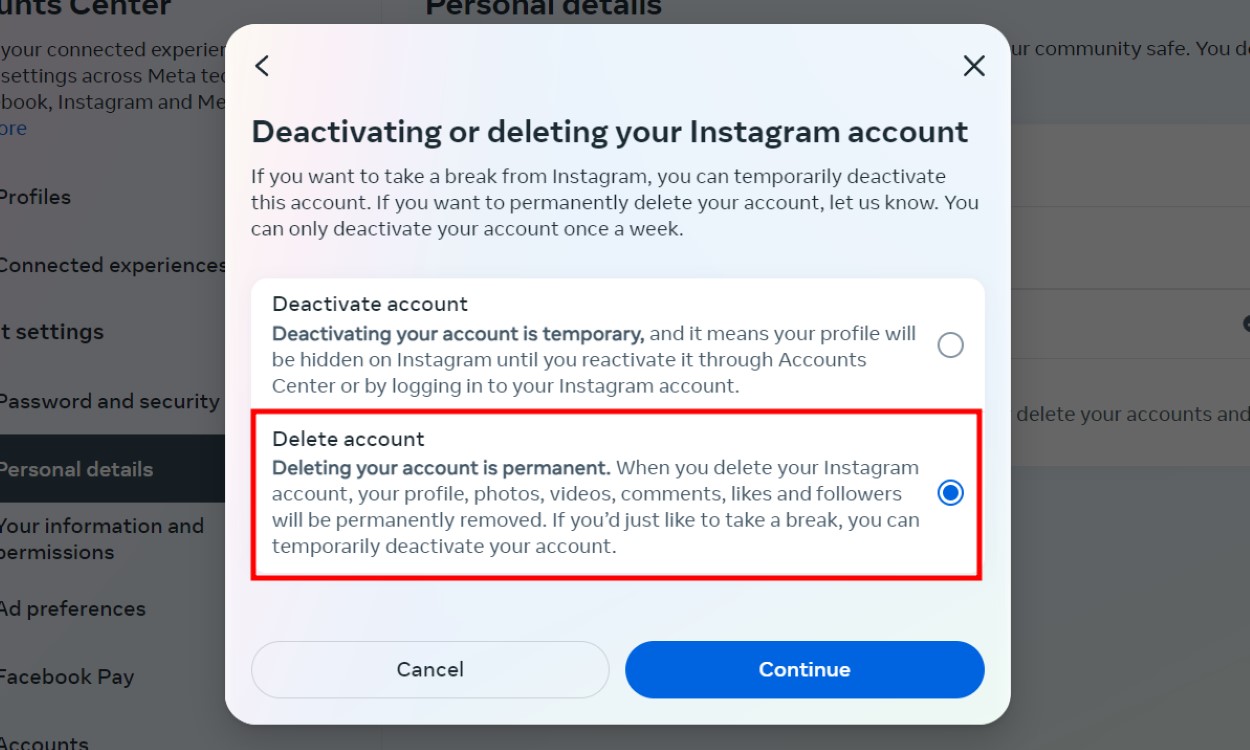This screenshot has height=750, width=1250.
Task: Choose permanent deletion of your Instagram account
Action: 950,493
